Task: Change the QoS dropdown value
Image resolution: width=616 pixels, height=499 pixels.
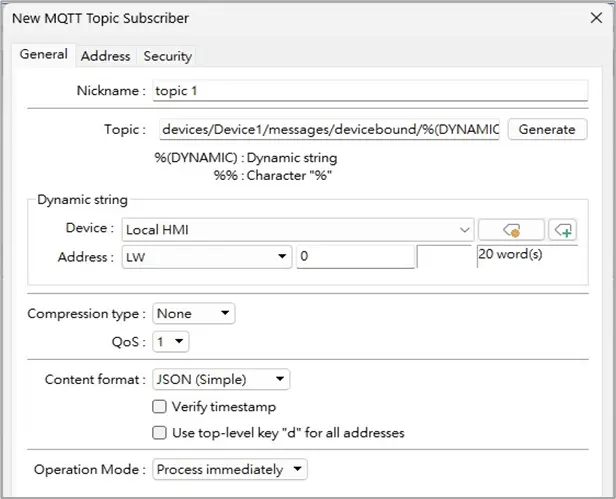Action: 171,341
